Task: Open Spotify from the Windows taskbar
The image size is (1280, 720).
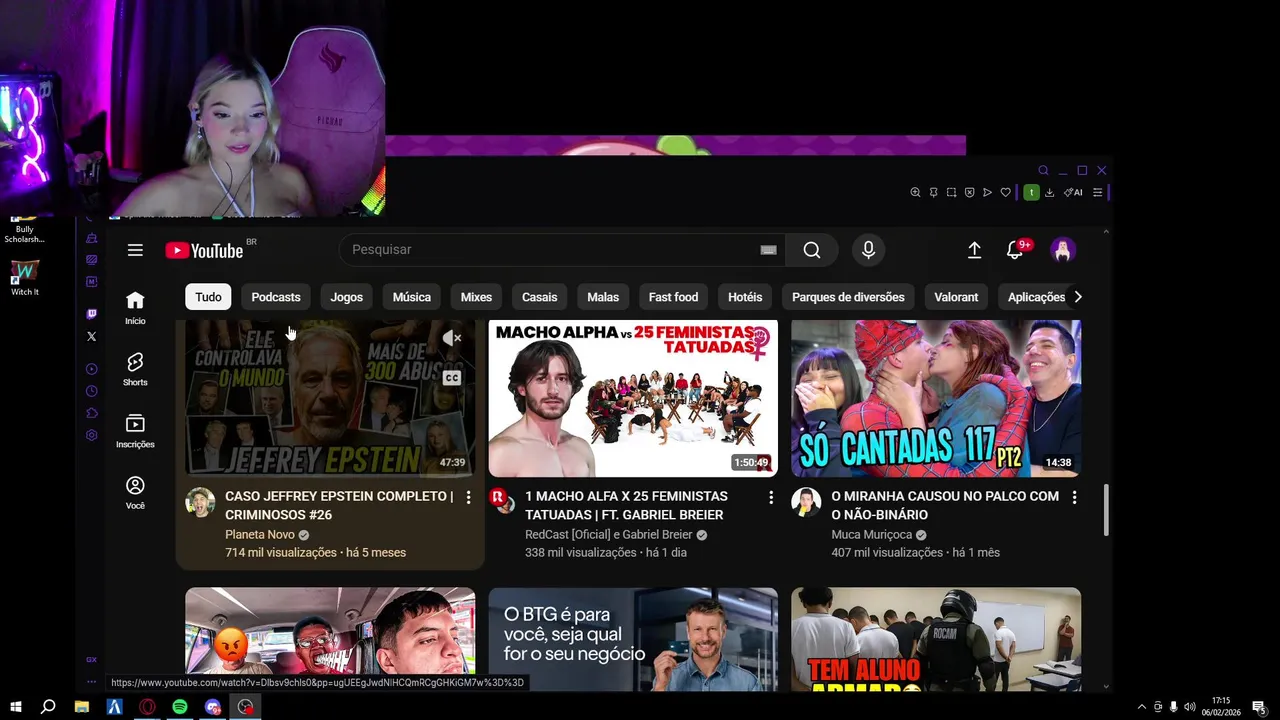Action: point(180,707)
